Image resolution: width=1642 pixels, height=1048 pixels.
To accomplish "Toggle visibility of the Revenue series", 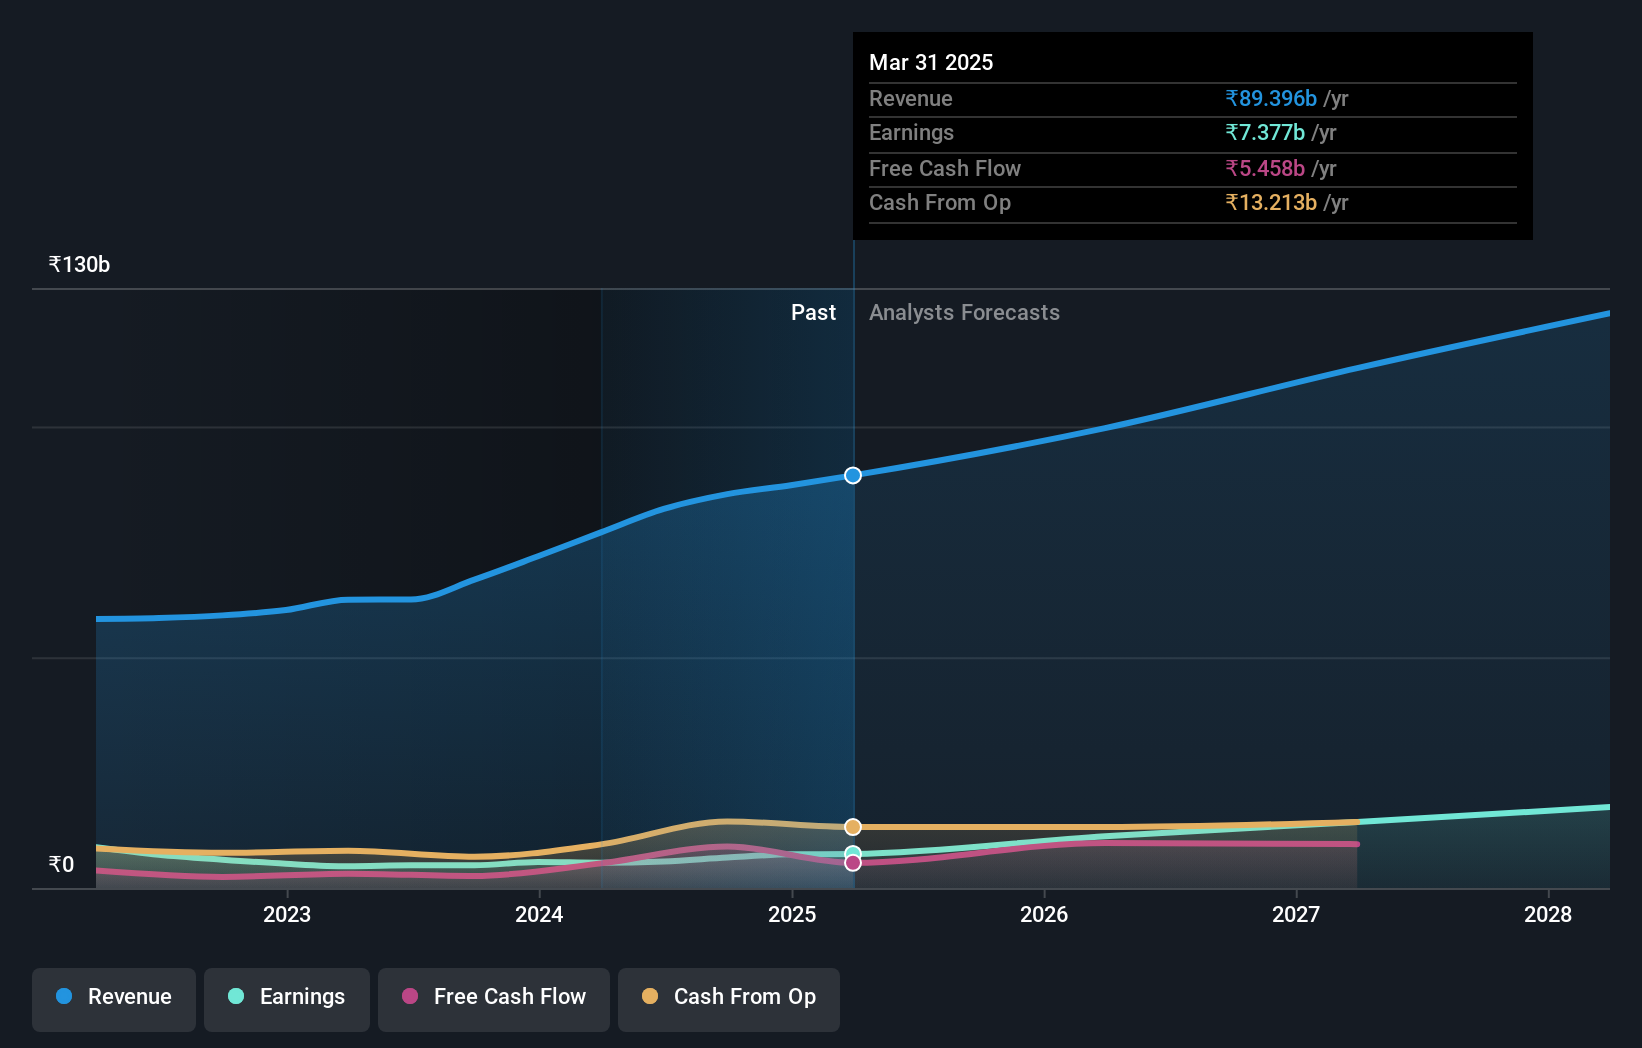I will pyautogui.click(x=113, y=997).
